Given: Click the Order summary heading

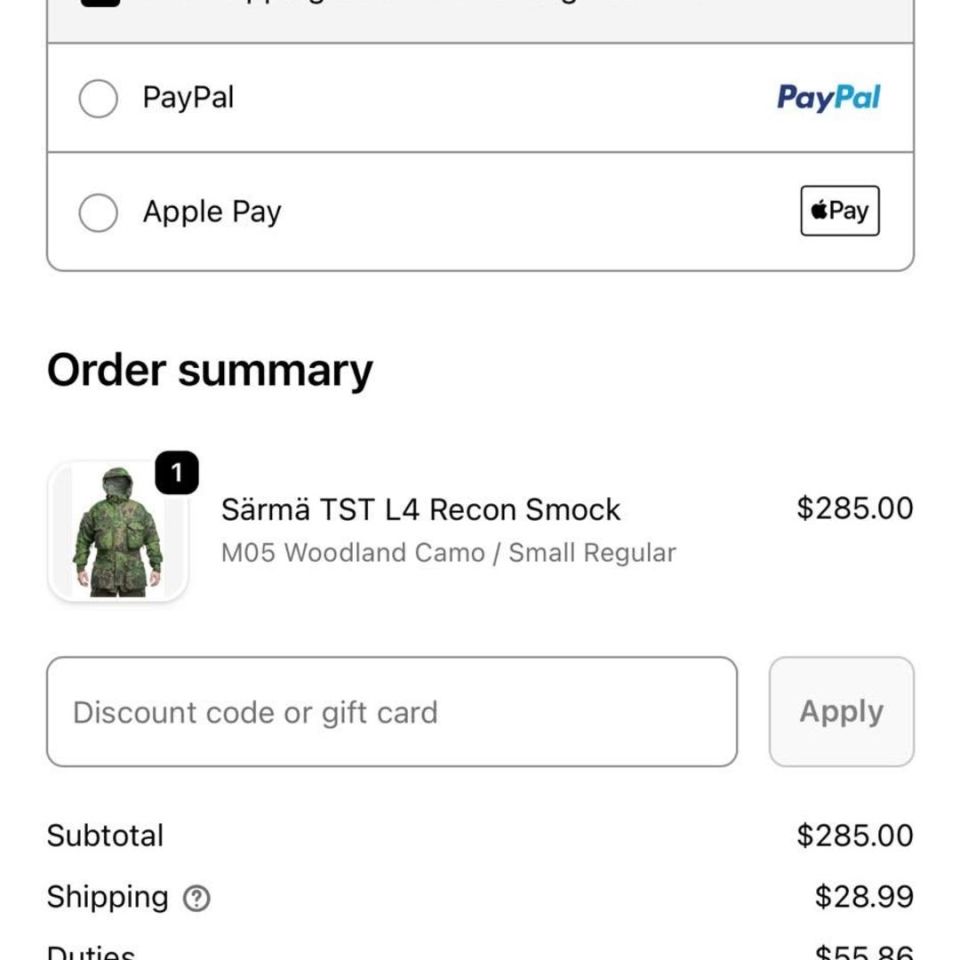Looking at the screenshot, I should [211, 369].
